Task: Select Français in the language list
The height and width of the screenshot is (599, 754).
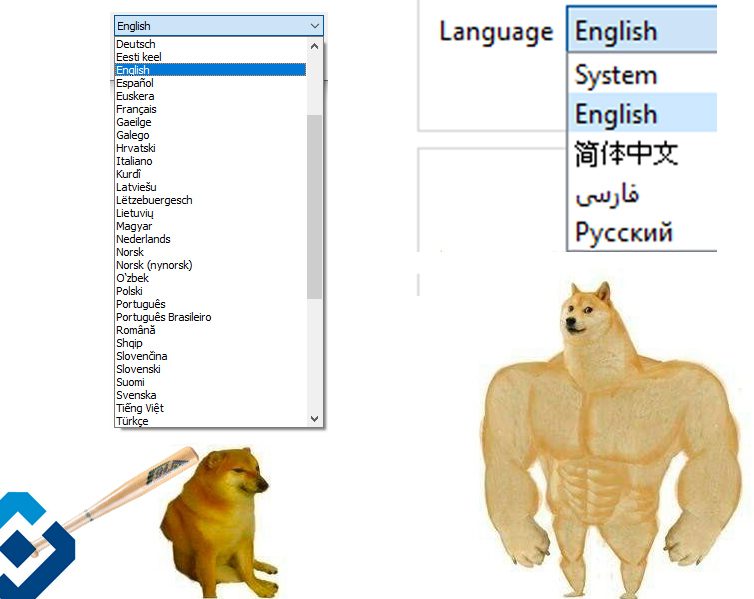Action: point(211,109)
